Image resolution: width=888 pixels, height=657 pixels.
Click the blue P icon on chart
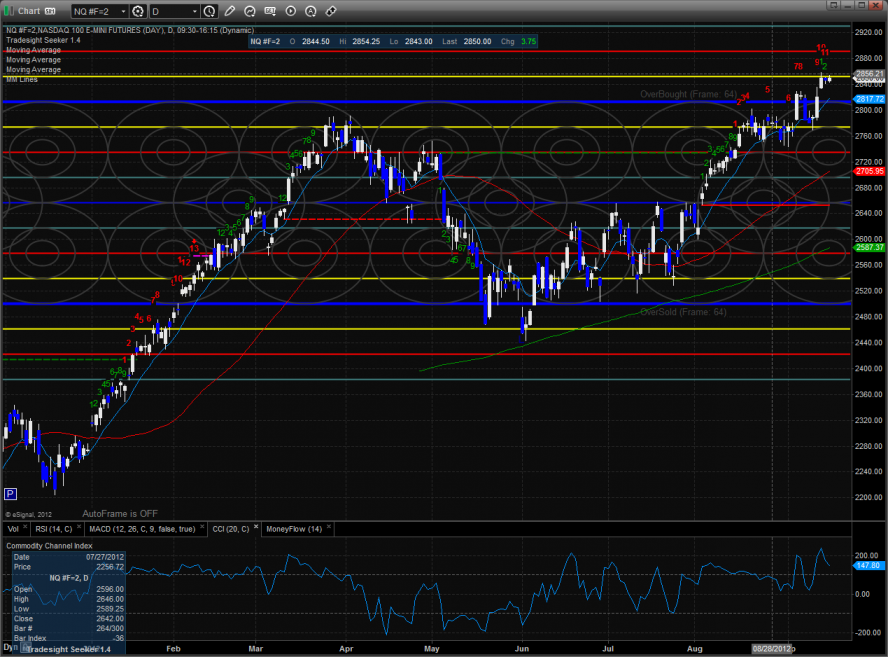pyautogui.click(x=10, y=494)
